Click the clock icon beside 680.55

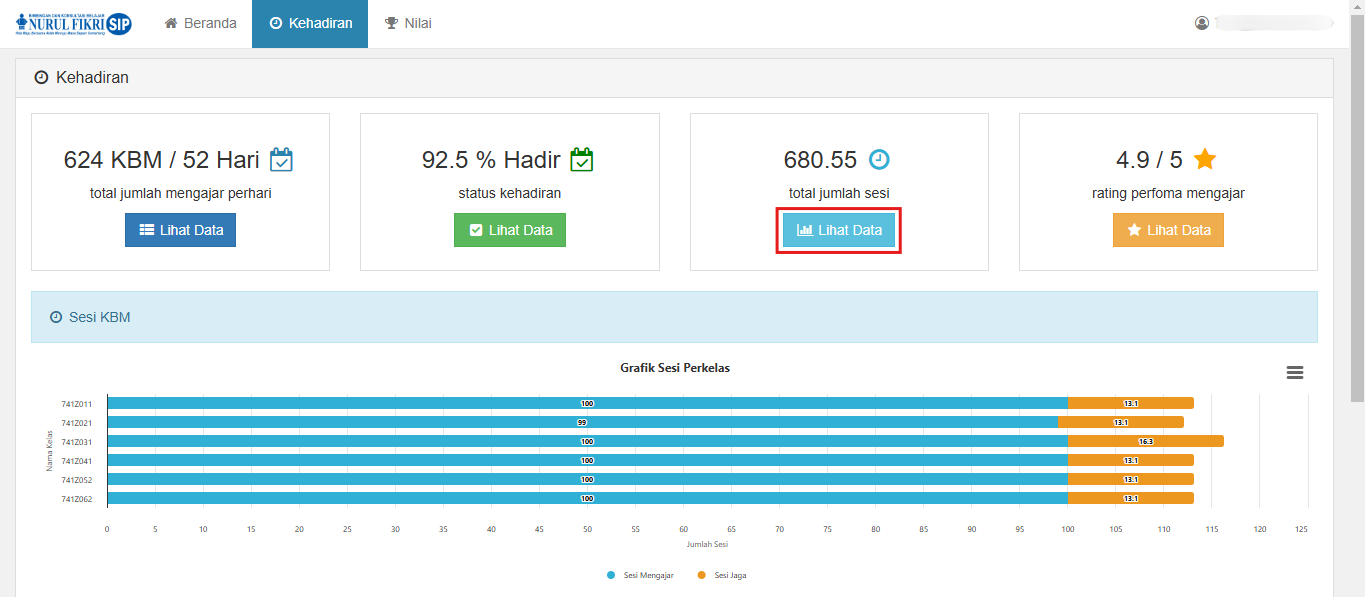878,160
